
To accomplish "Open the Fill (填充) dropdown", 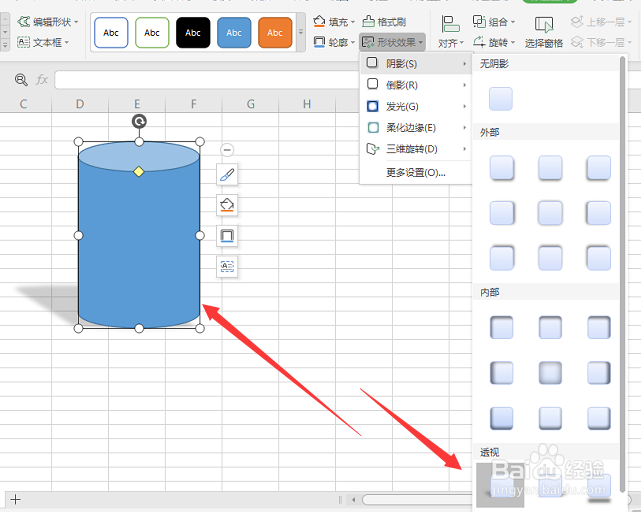I will coord(334,21).
